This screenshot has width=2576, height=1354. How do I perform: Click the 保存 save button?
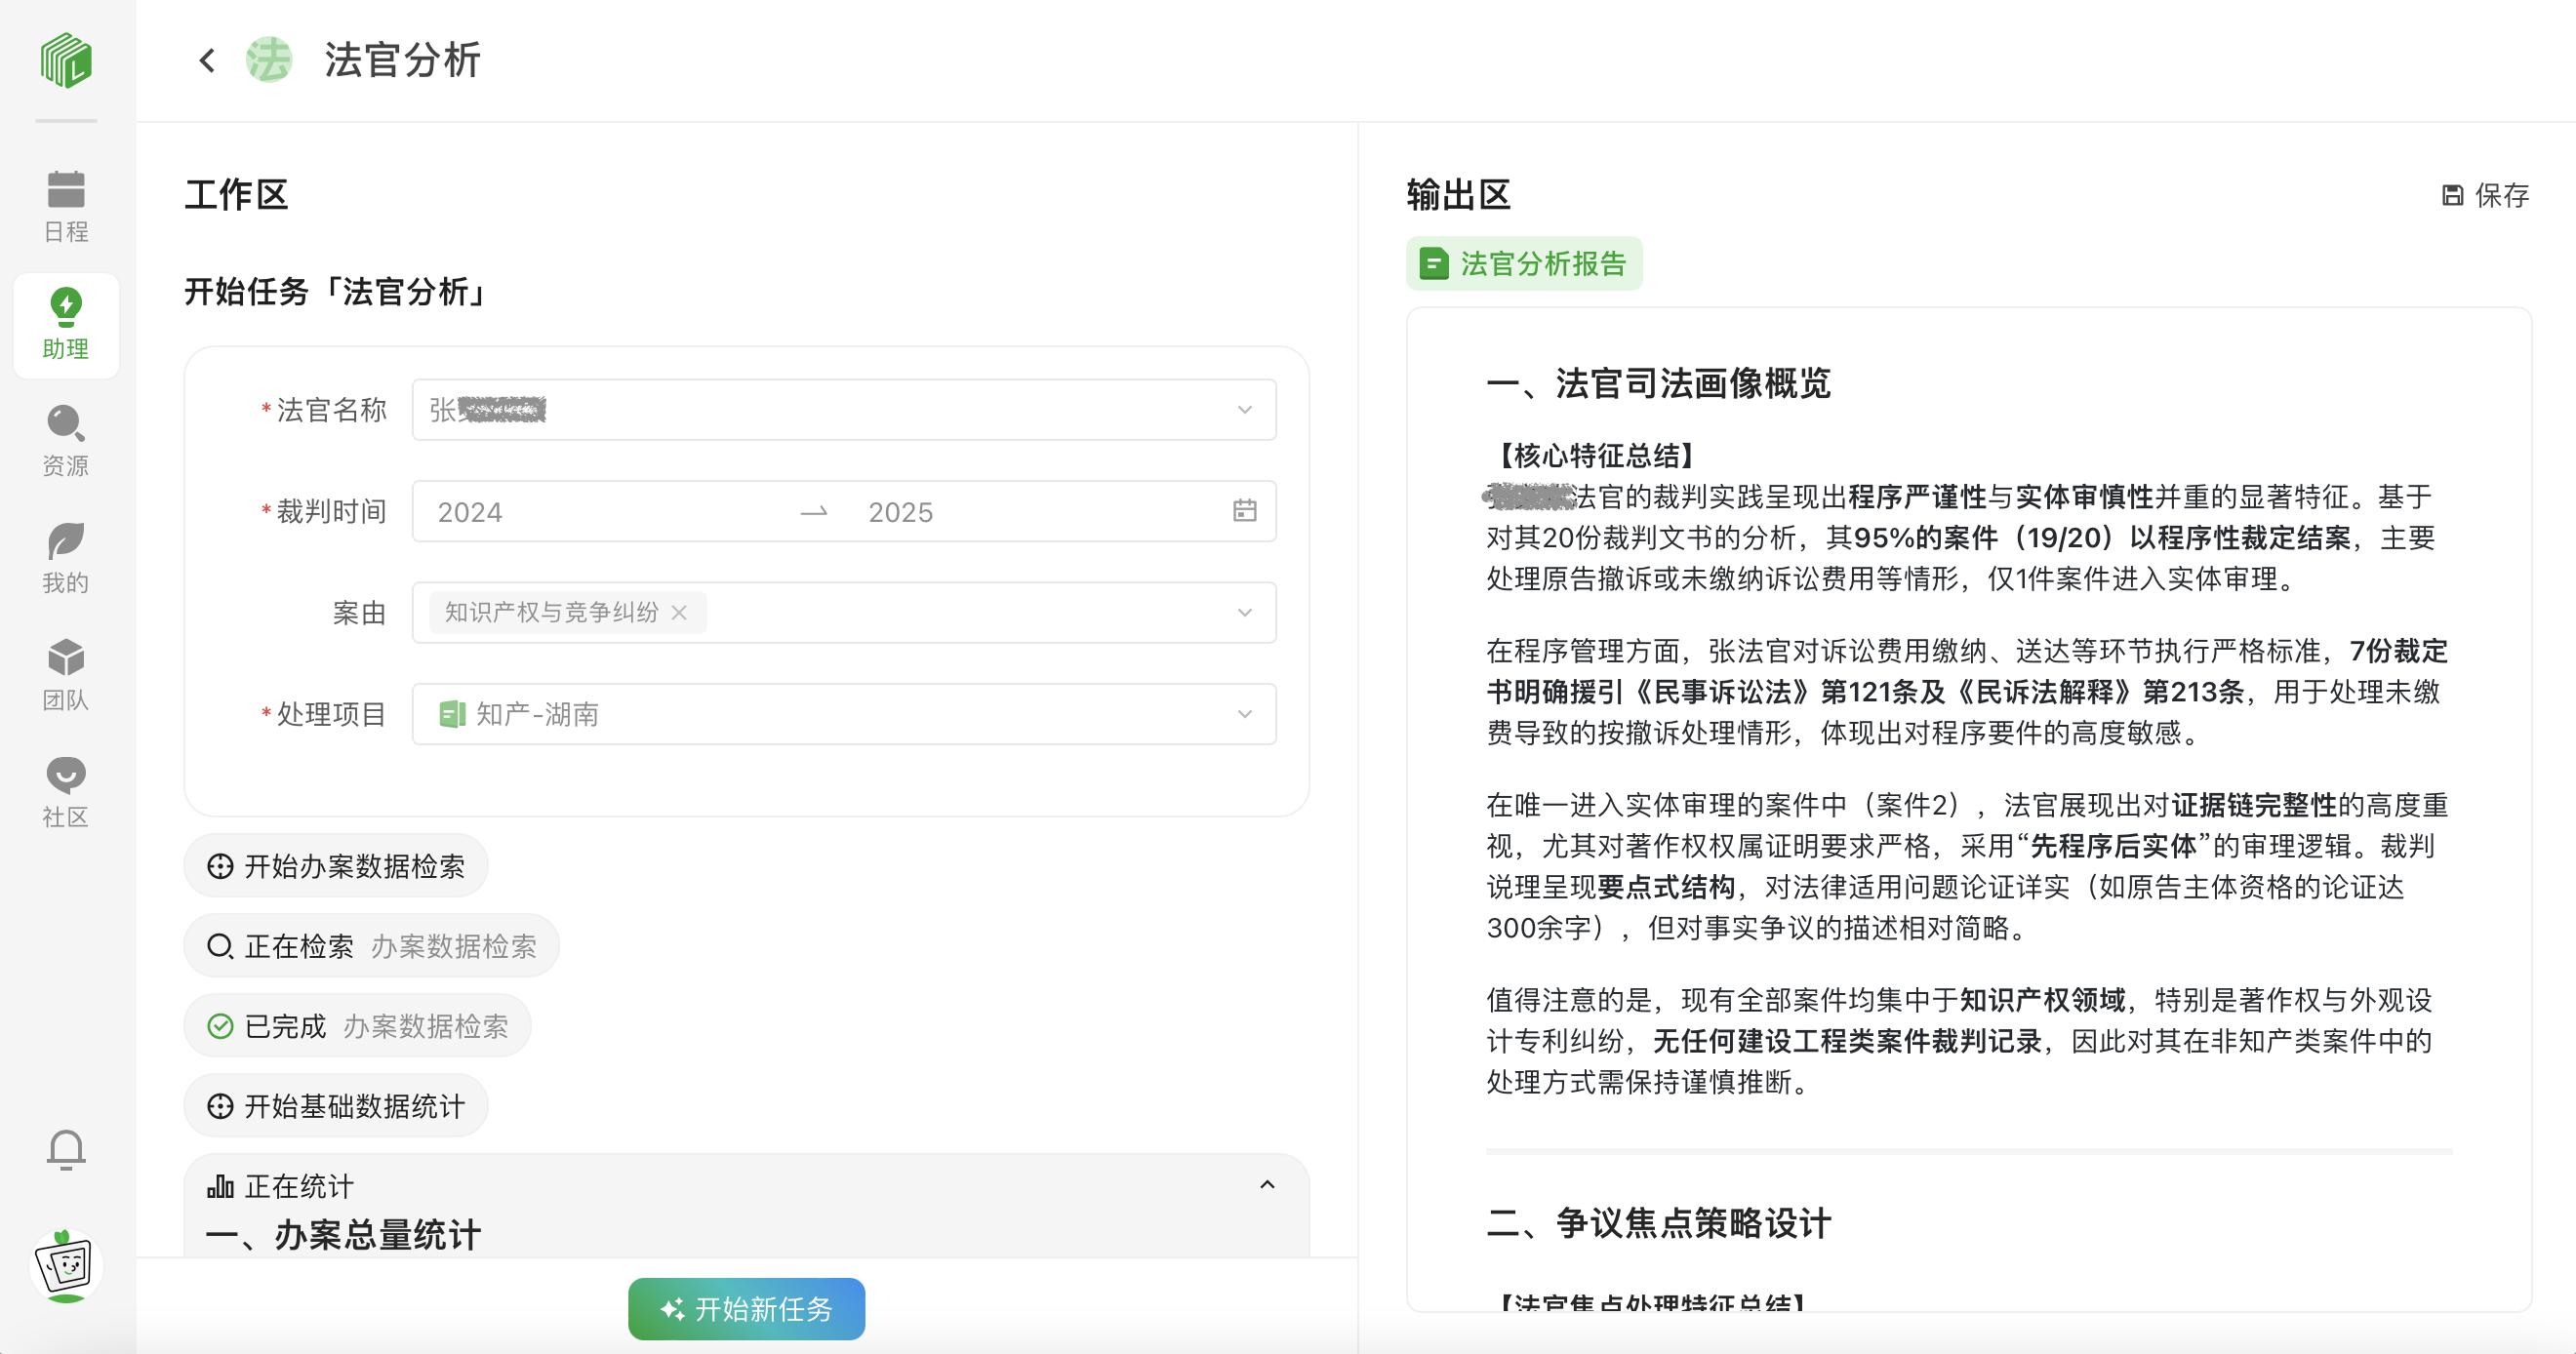point(2485,195)
